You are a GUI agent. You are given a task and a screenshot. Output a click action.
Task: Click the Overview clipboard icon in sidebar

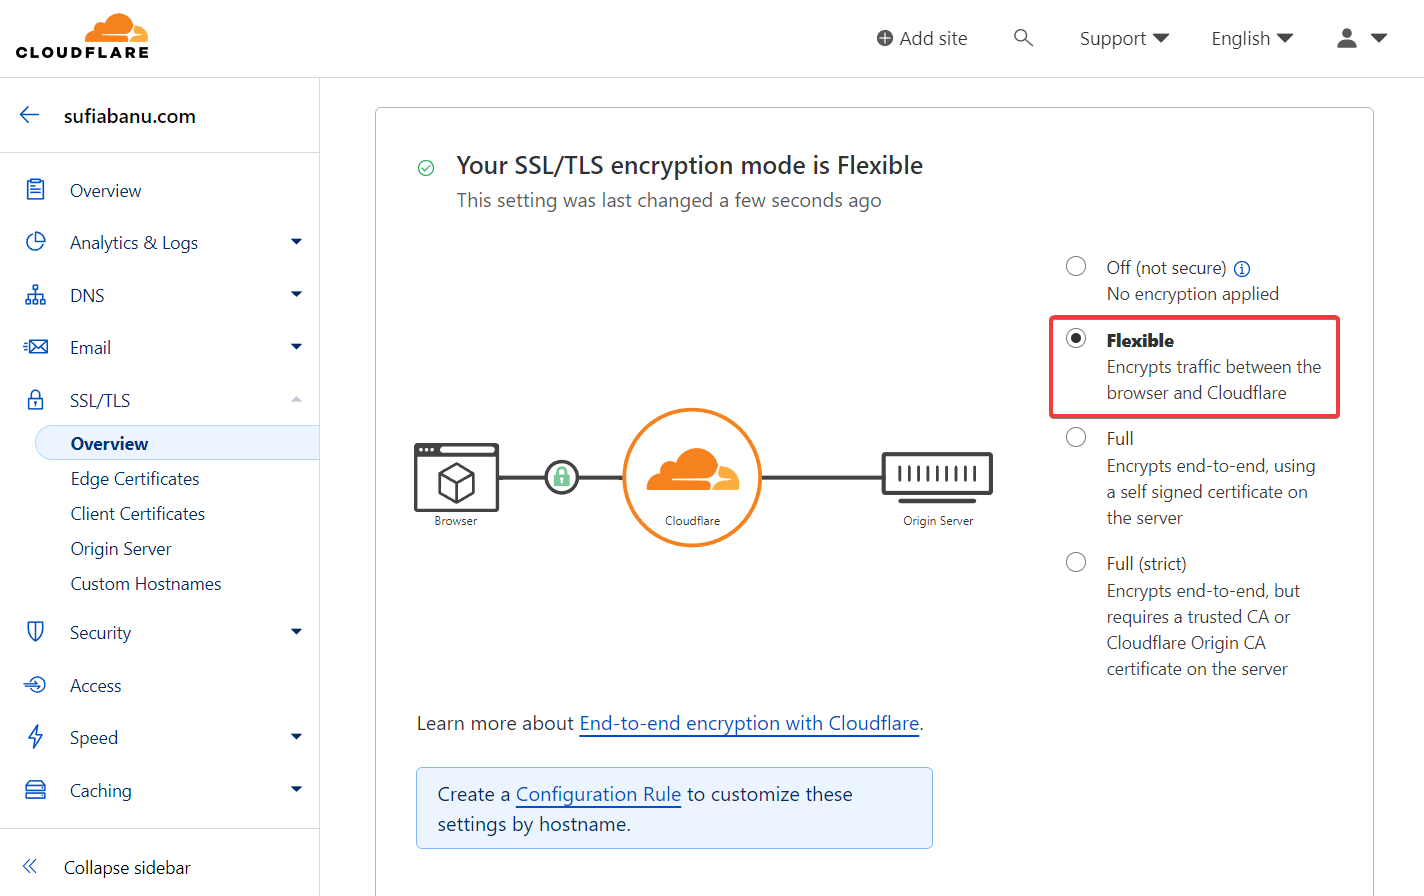36,189
